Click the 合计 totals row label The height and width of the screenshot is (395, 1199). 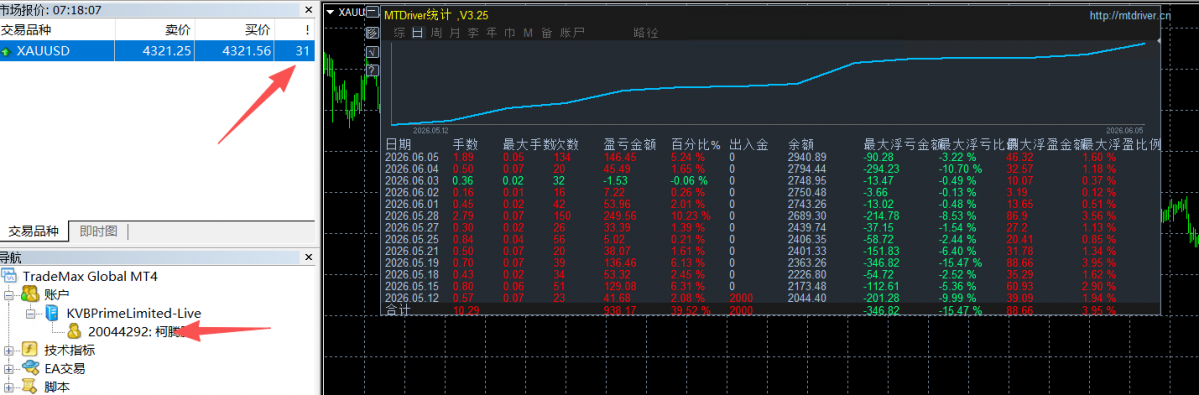click(398, 309)
